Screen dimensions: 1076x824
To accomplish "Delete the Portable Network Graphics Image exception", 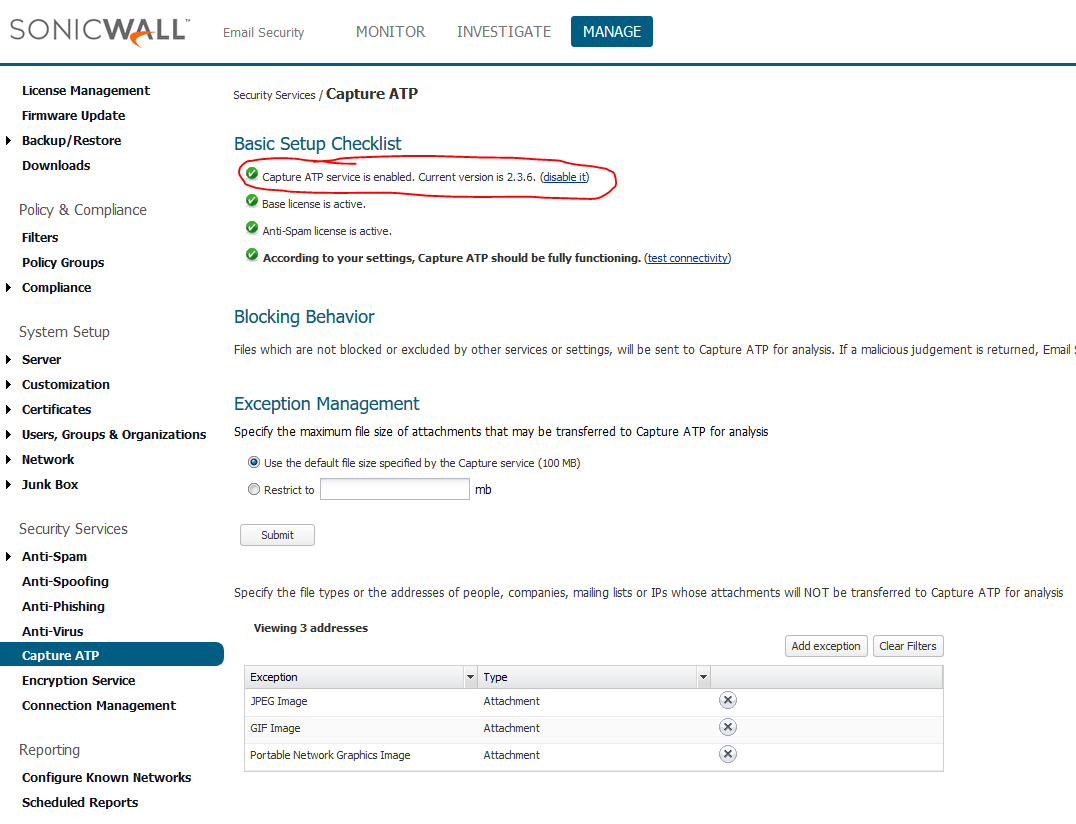I will pos(727,754).
